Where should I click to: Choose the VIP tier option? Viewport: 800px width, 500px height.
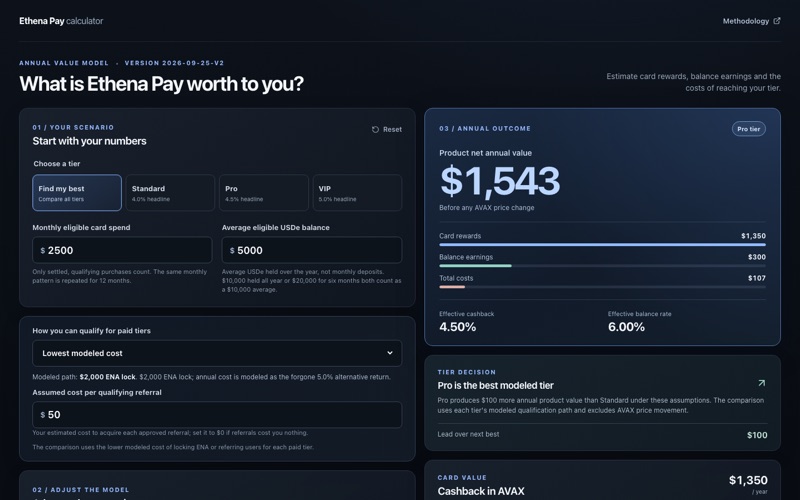(357, 193)
